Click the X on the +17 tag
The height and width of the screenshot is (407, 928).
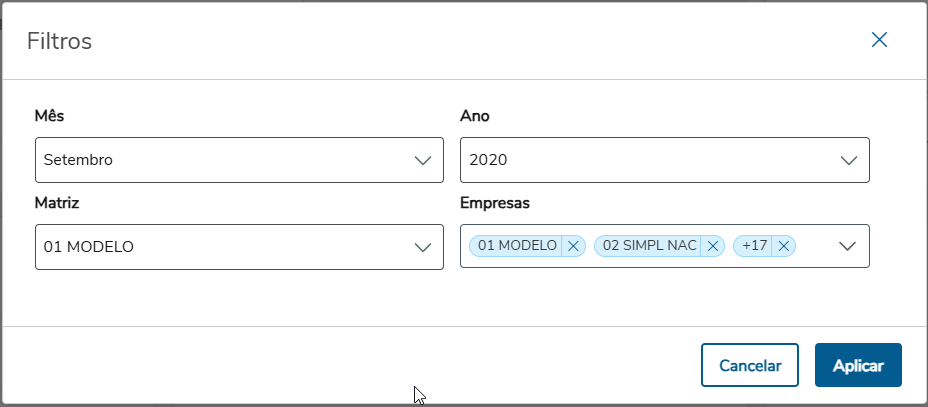784,246
